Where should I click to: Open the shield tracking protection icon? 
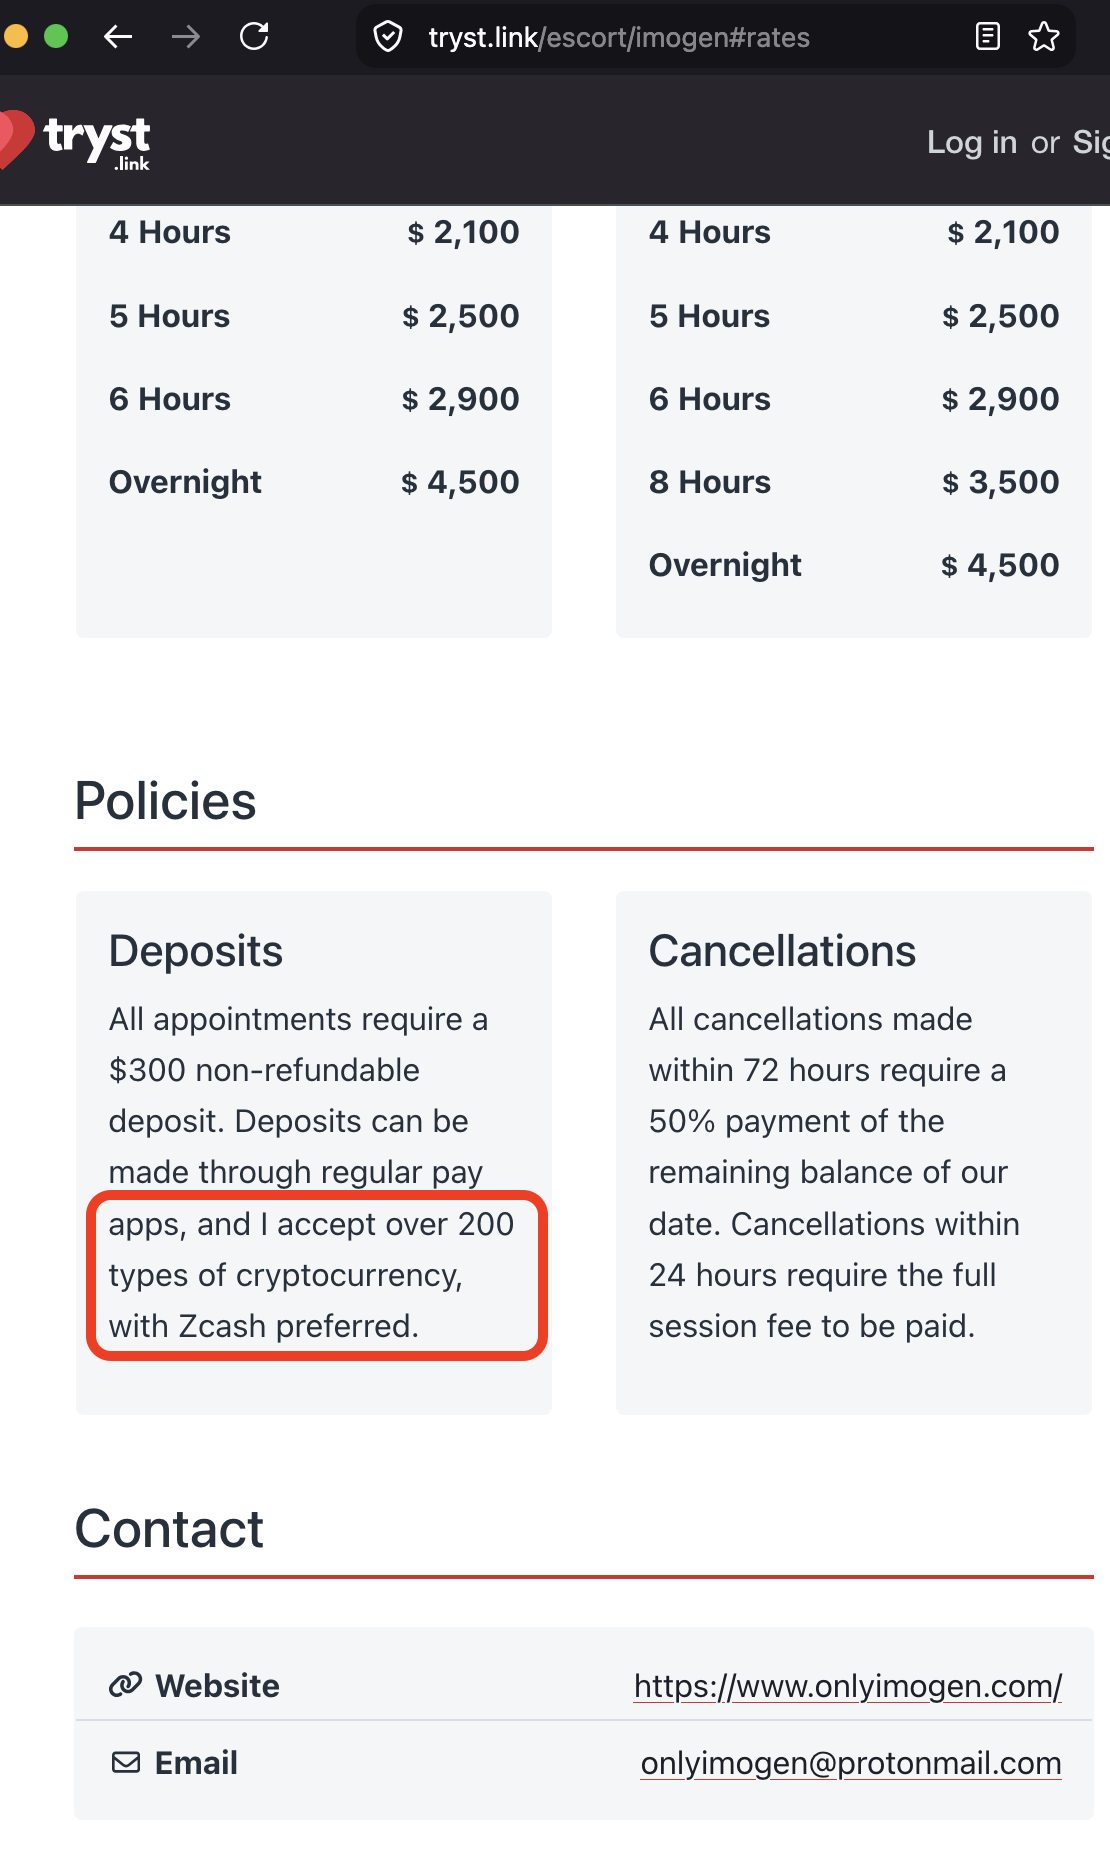(388, 37)
